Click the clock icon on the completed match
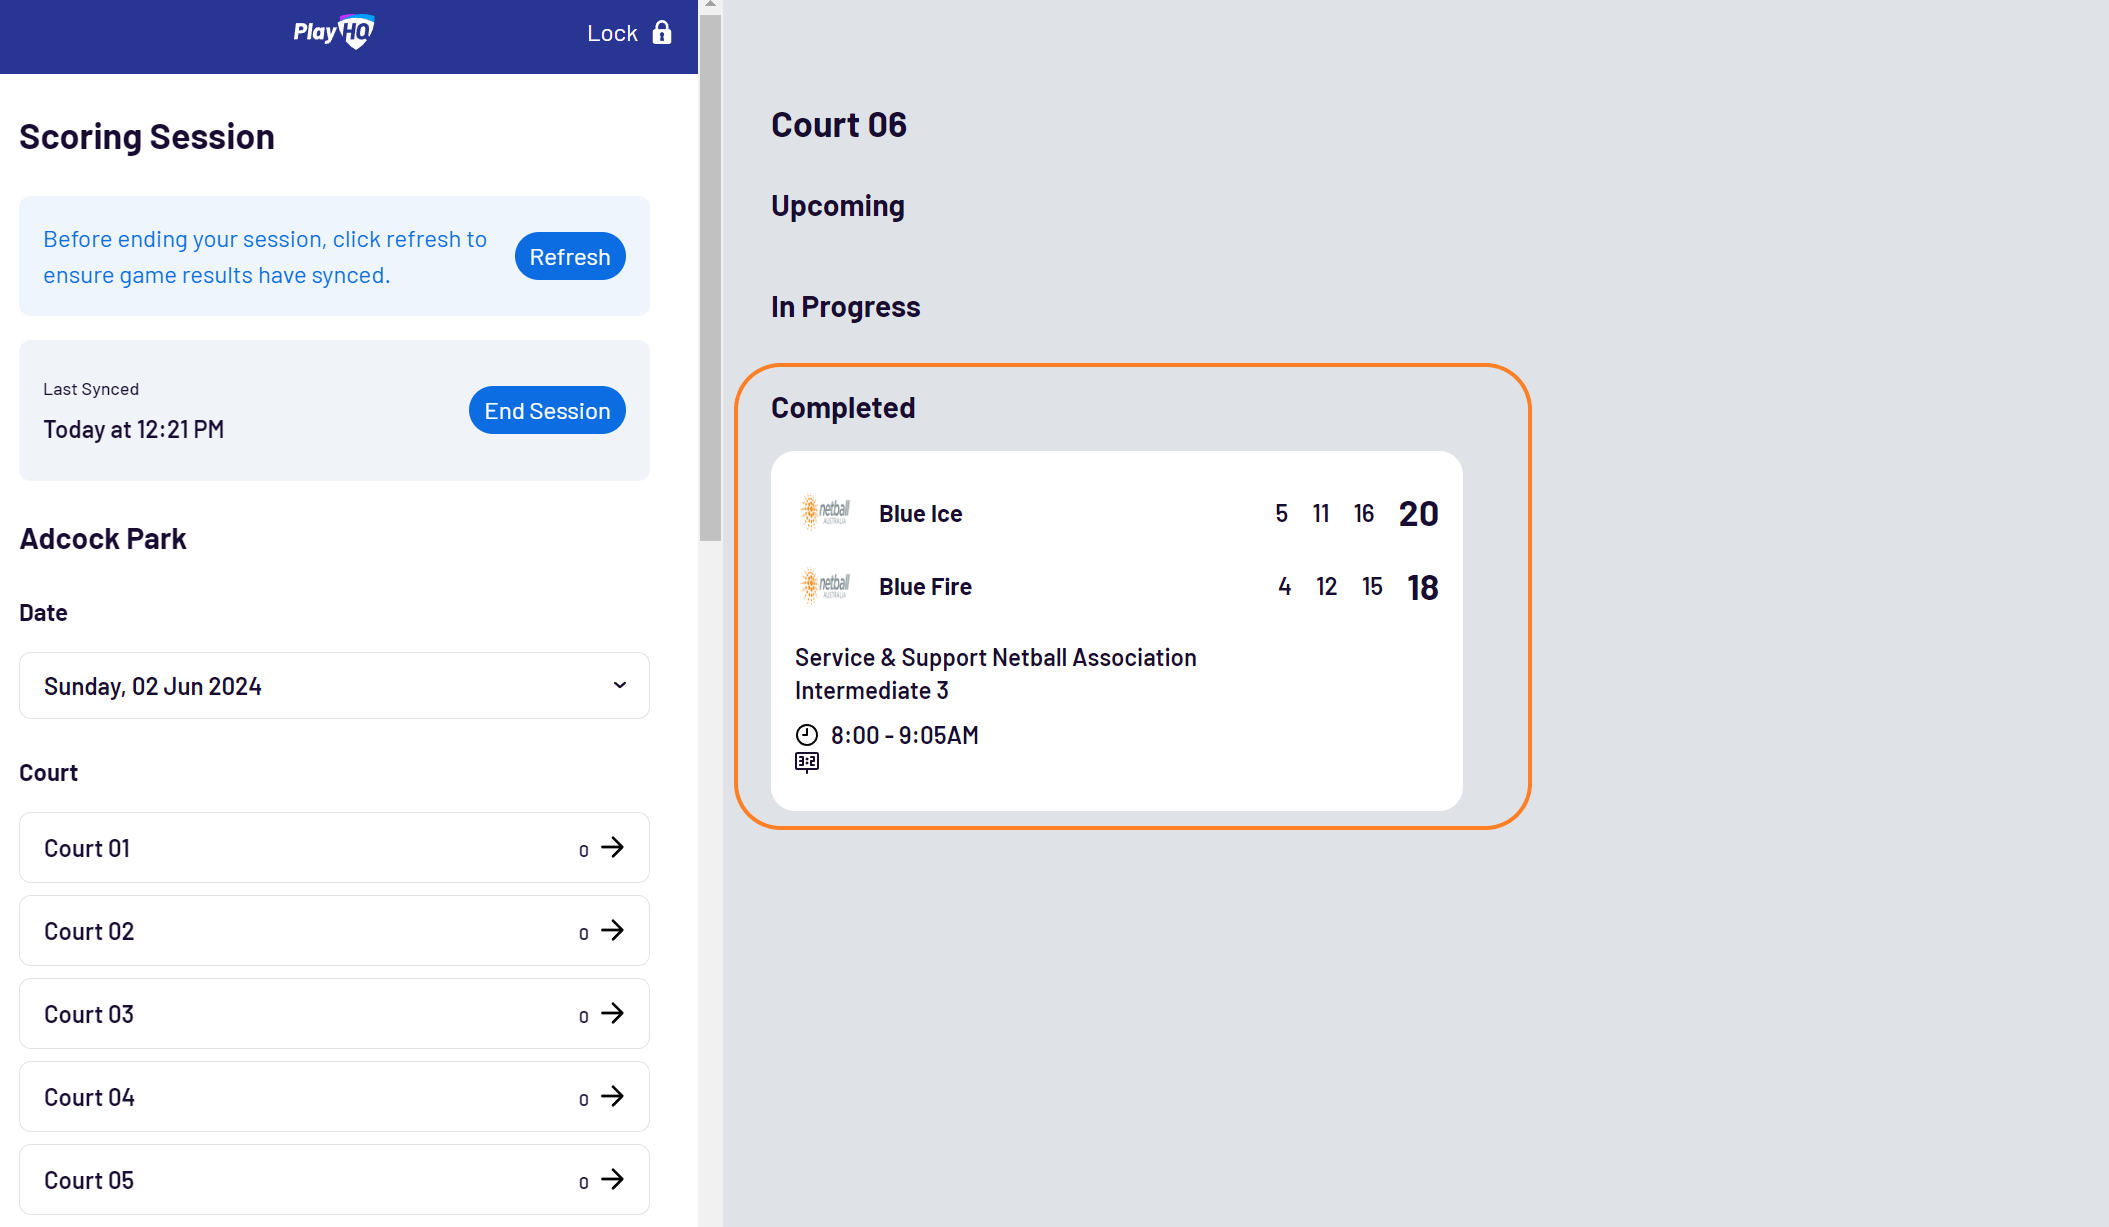Screen dimensions: 2109x1227 pyautogui.click(x=807, y=734)
